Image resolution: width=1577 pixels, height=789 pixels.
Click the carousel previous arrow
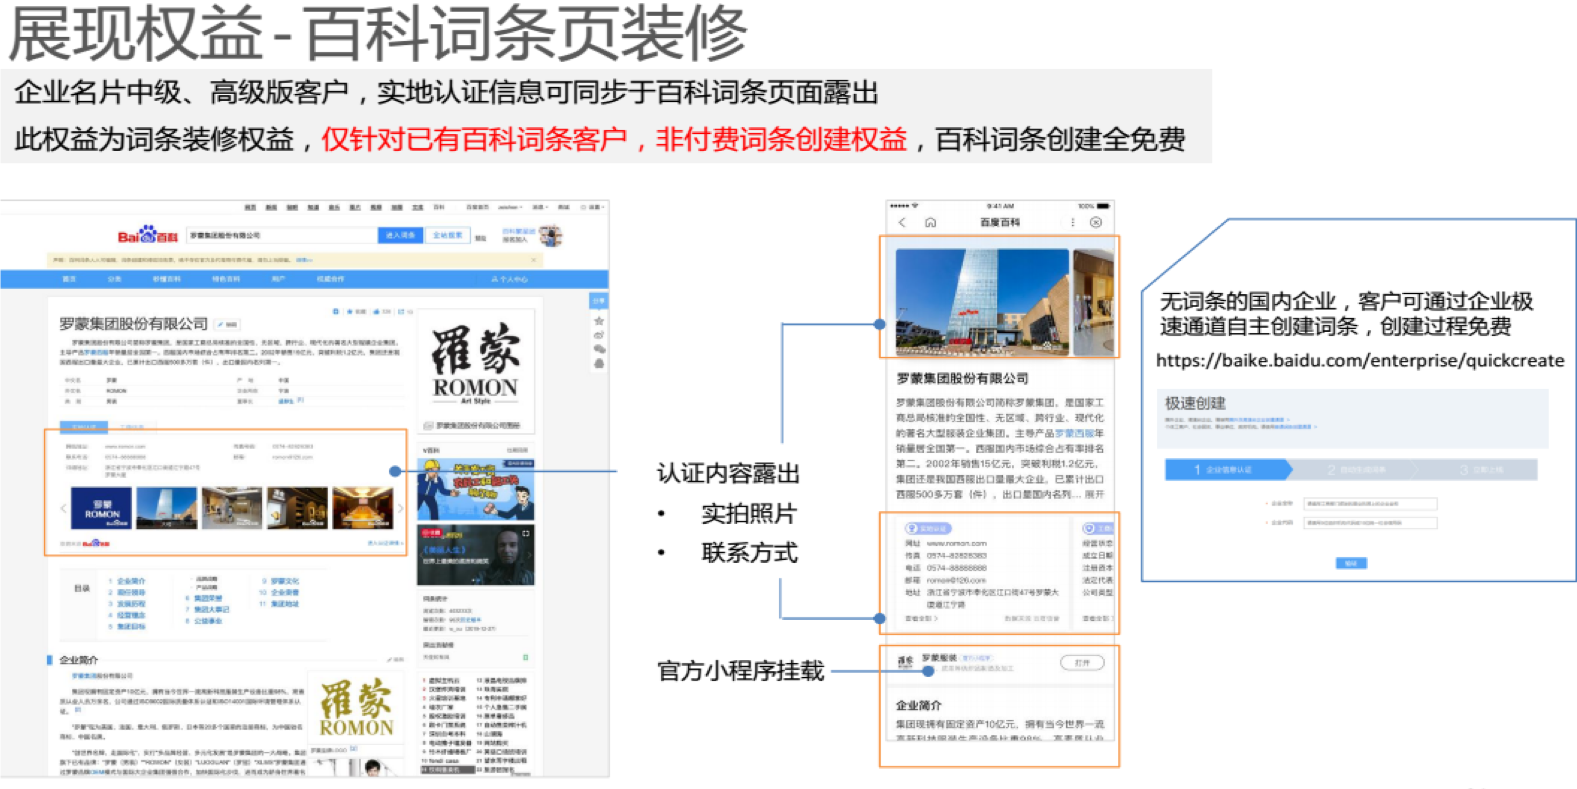click(63, 508)
